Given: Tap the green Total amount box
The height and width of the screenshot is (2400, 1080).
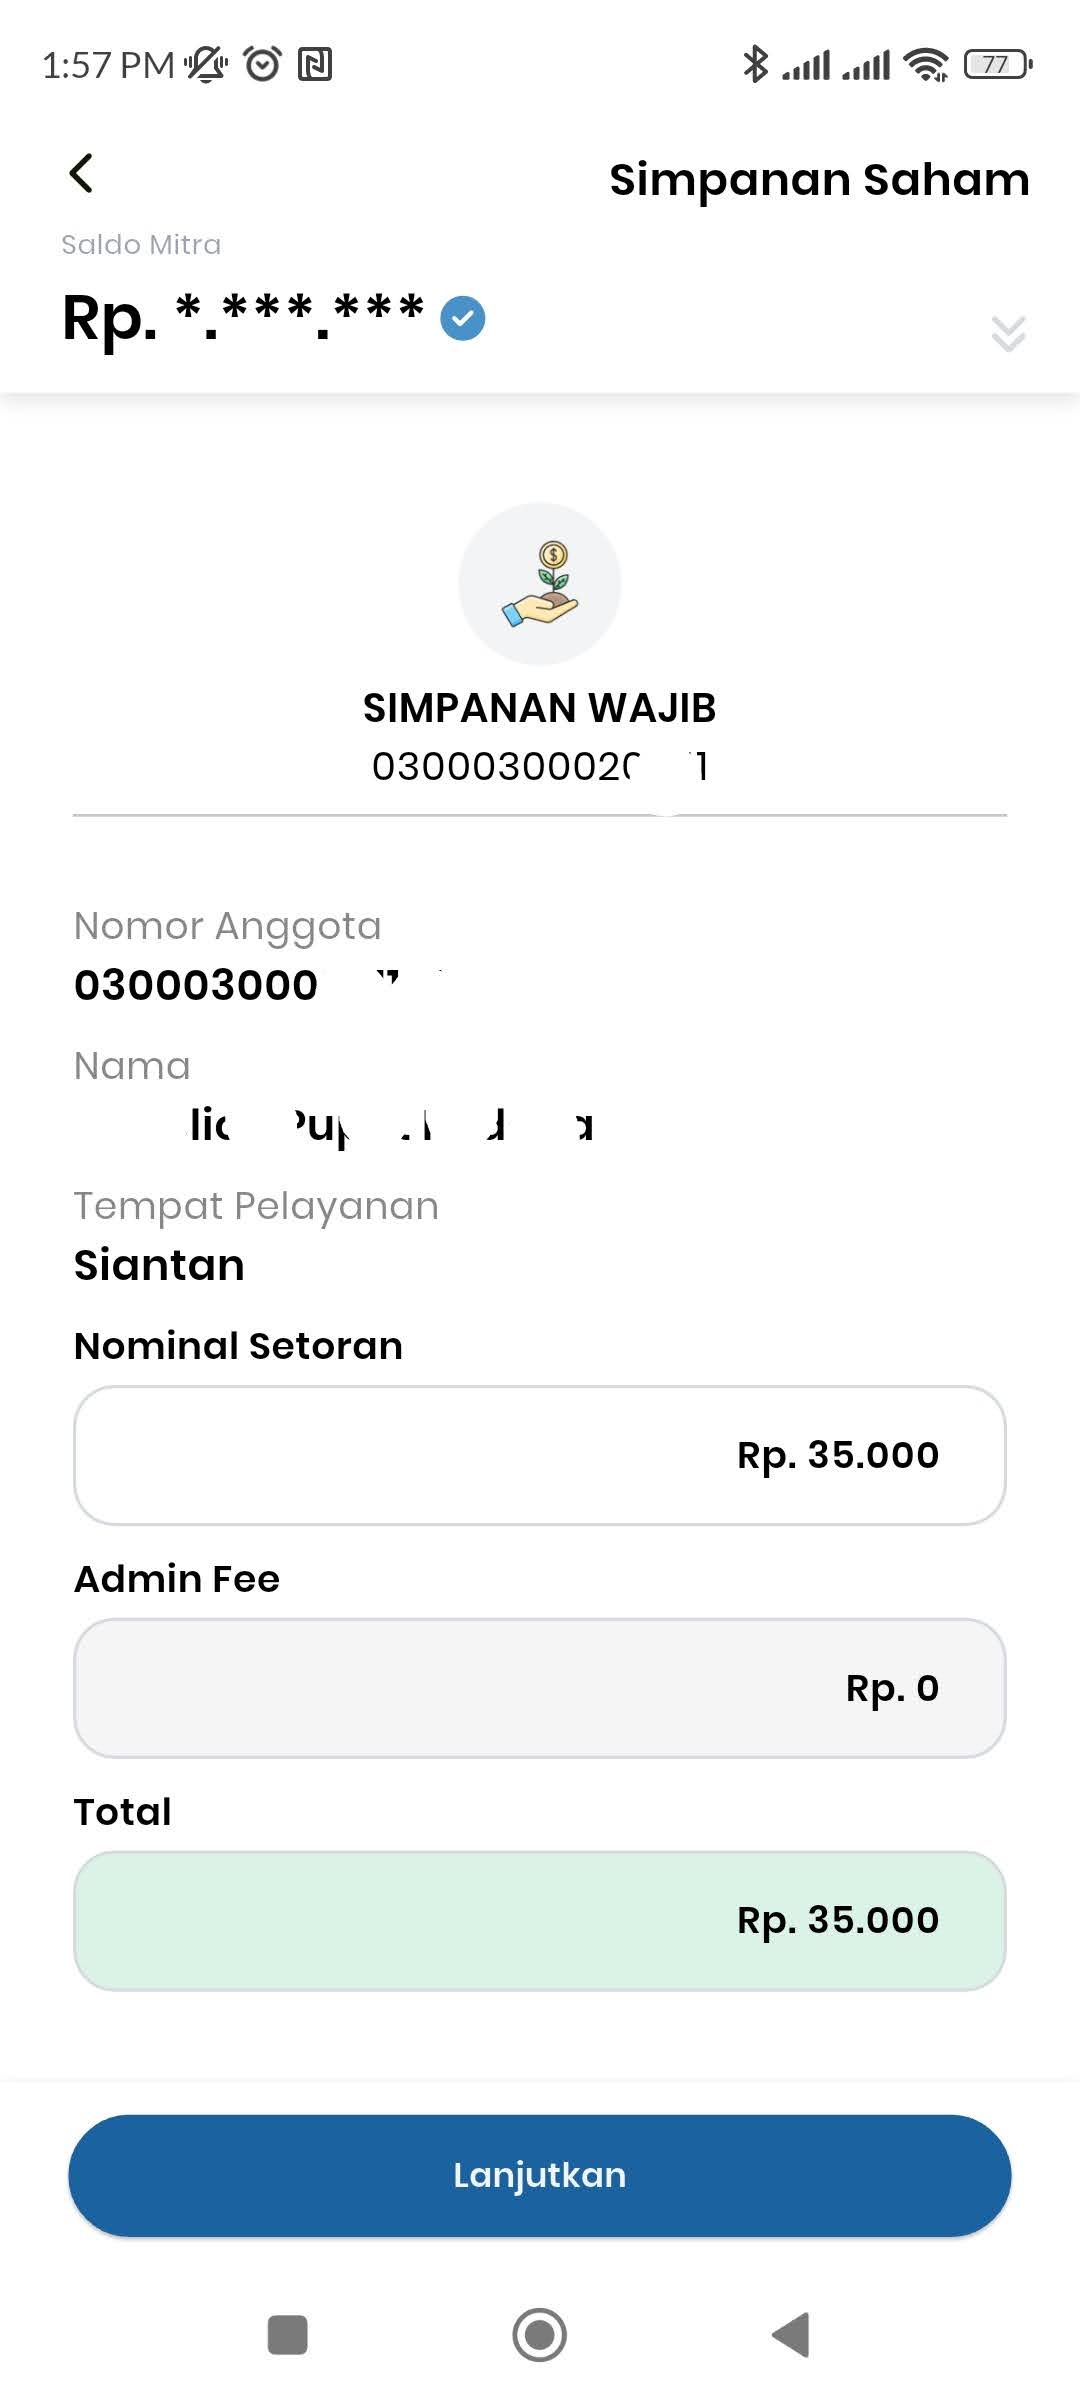Looking at the screenshot, I should 540,1921.
